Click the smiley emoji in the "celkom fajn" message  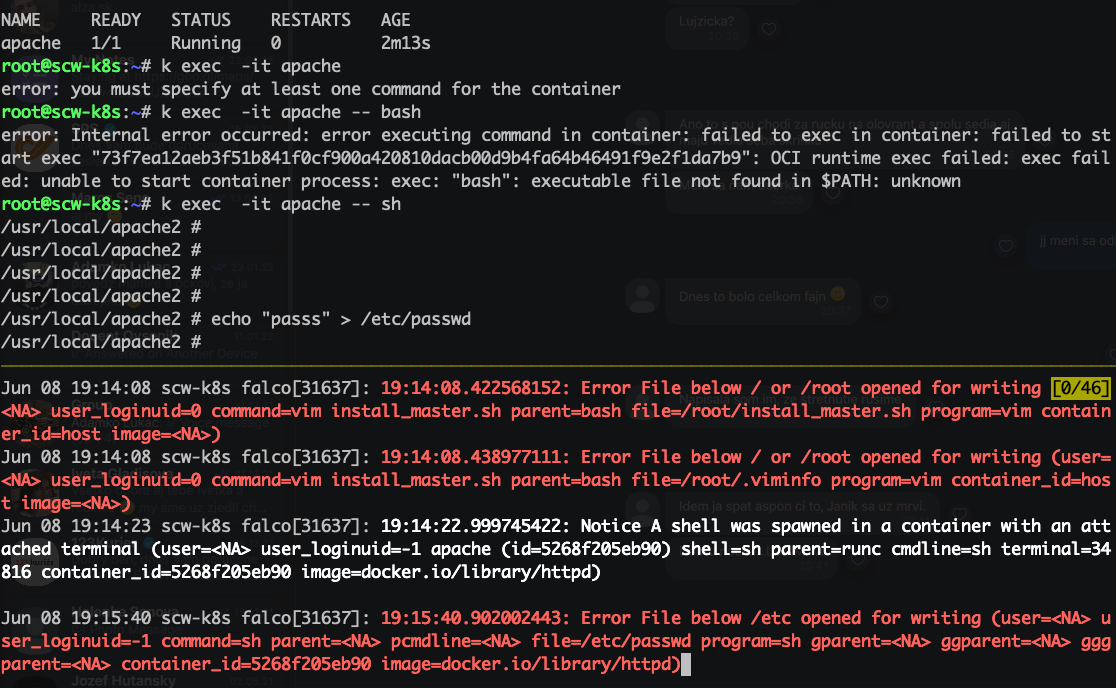click(838, 295)
